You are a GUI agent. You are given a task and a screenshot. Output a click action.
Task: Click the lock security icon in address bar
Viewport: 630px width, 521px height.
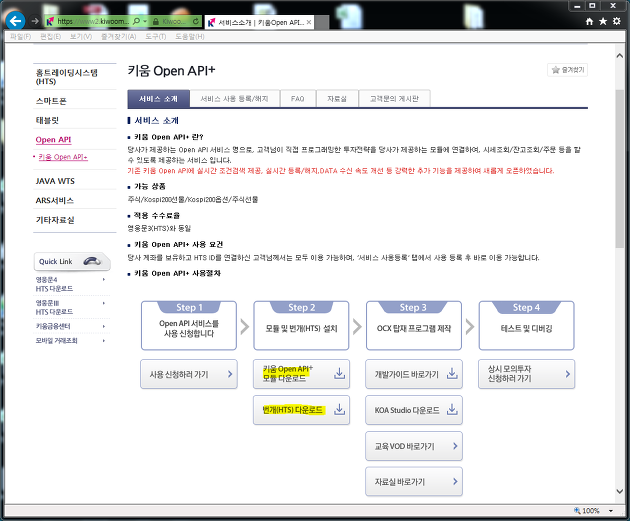point(156,21)
